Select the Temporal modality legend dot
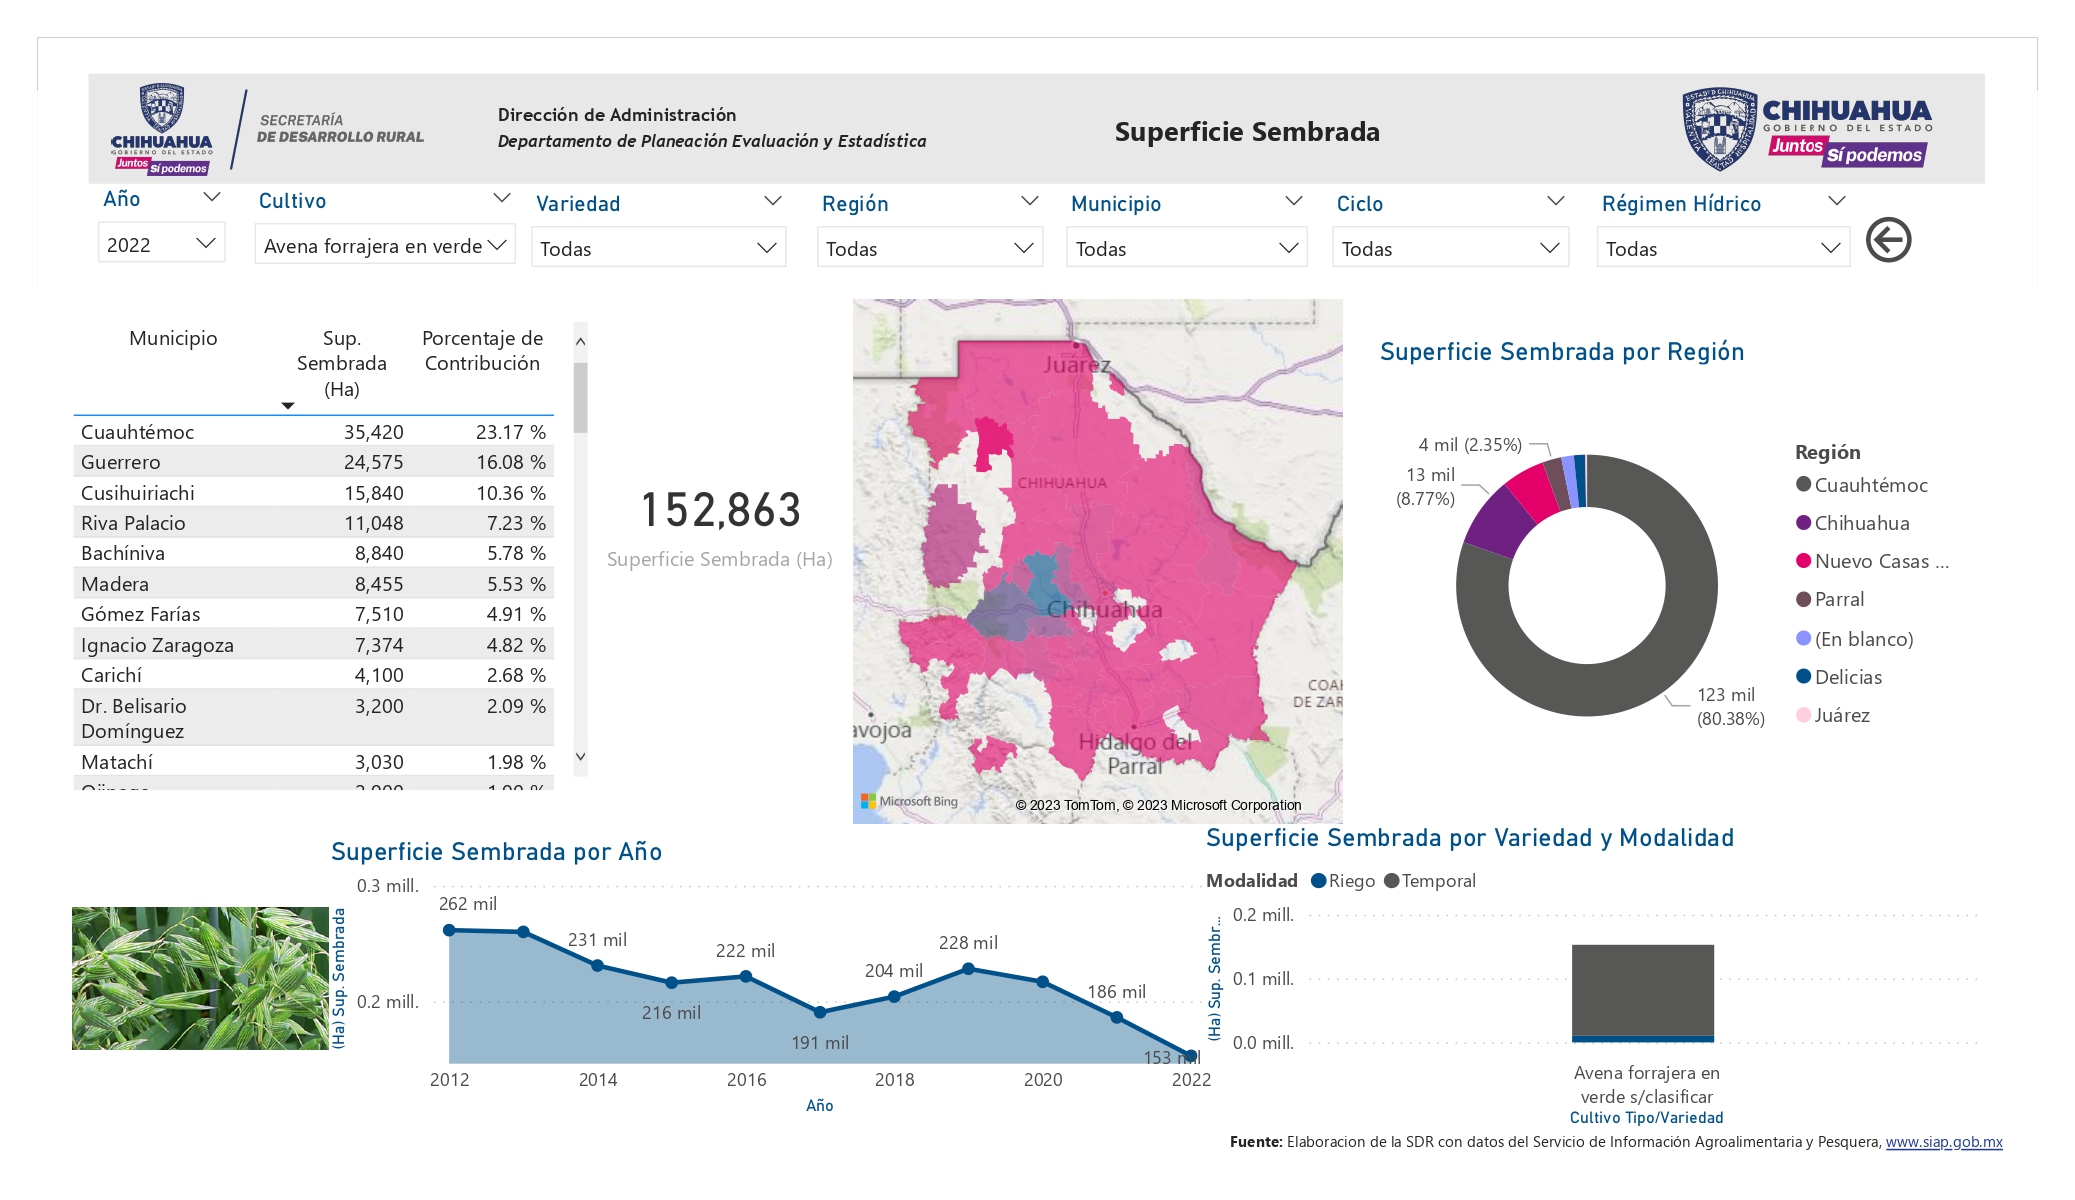The image size is (2075, 1200). (x=1392, y=881)
